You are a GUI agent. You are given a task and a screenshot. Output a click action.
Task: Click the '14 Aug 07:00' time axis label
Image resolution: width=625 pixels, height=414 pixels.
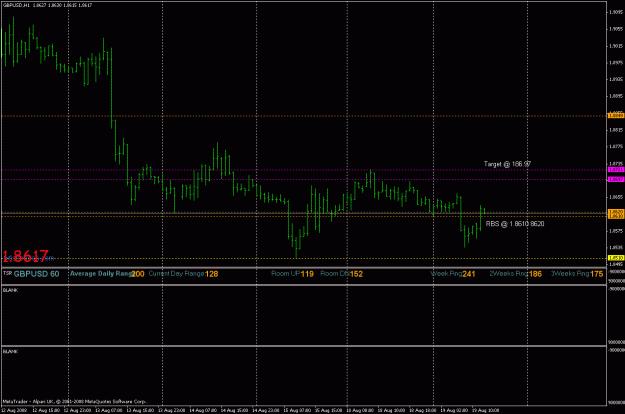coord(203,410)
